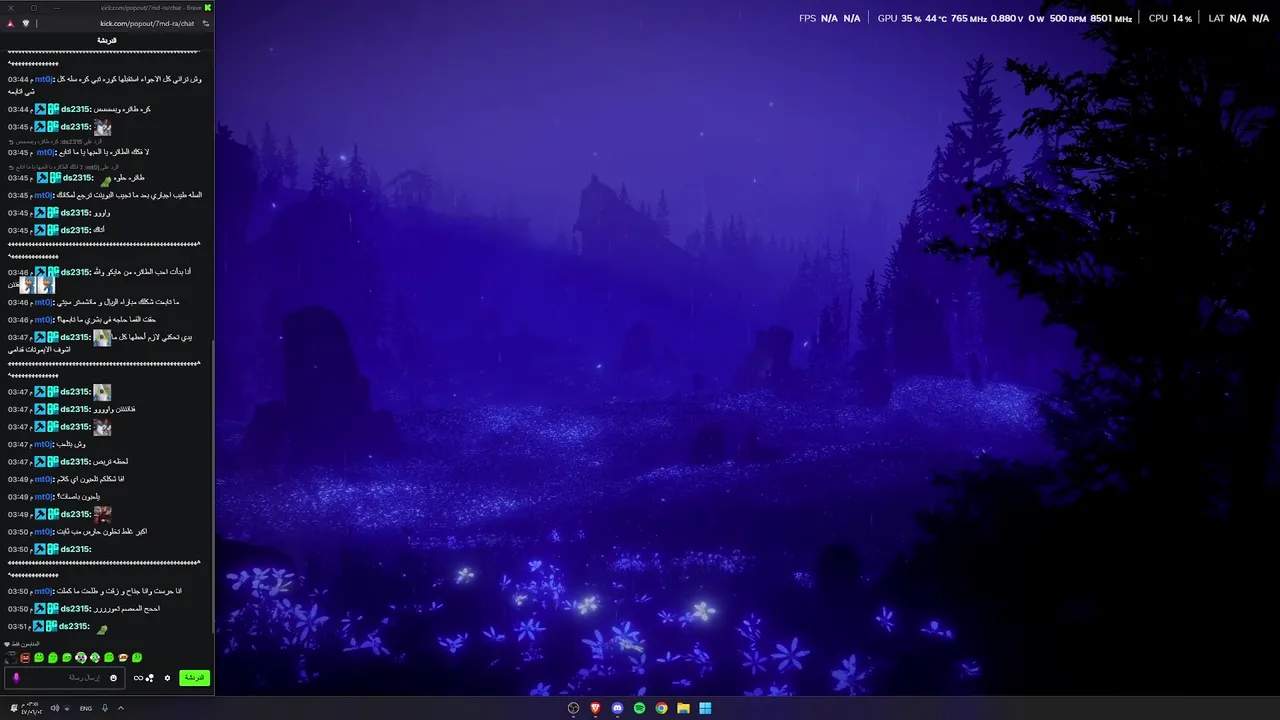Click the microphone tray icon
This screenshot has height=720, width=1280.
105,708
